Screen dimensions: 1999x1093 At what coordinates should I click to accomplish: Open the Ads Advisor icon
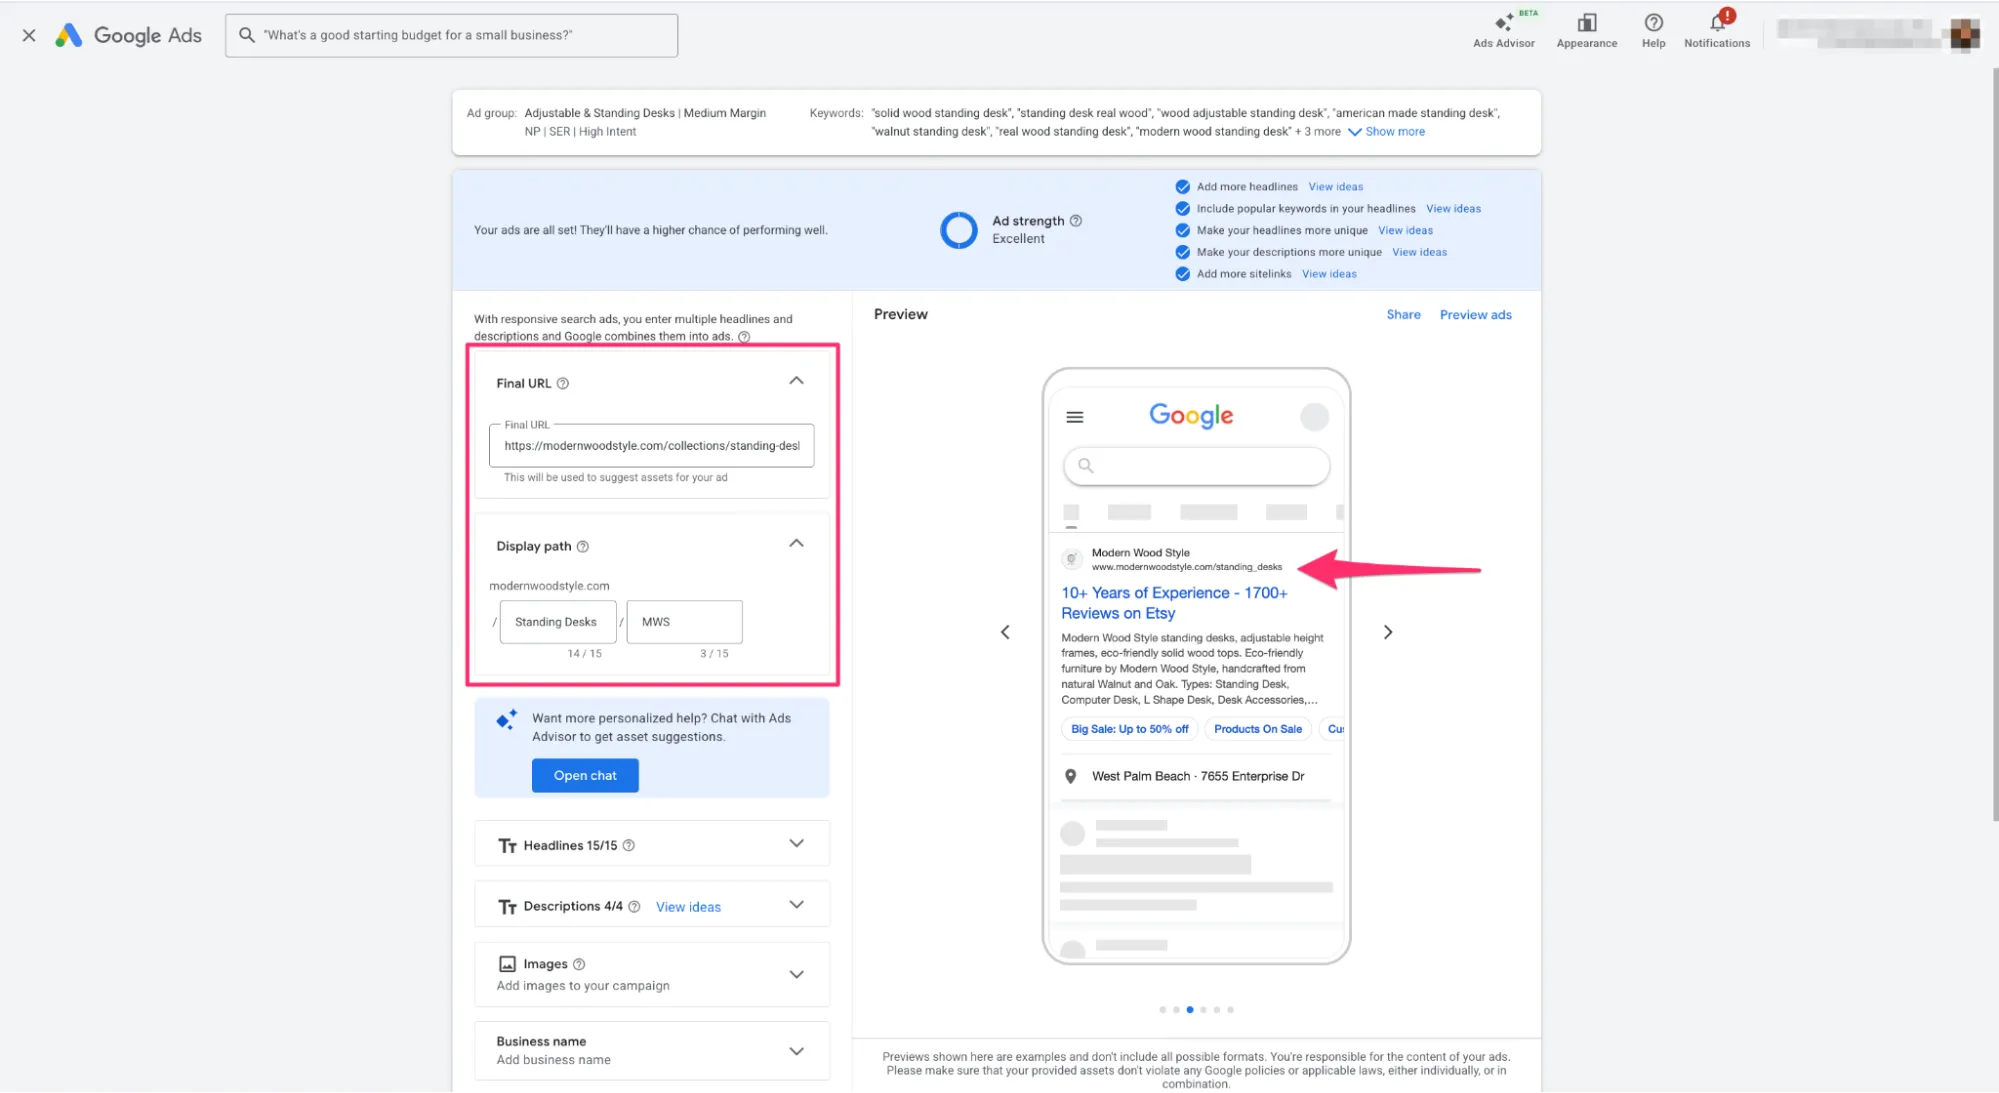[1503, 23]
